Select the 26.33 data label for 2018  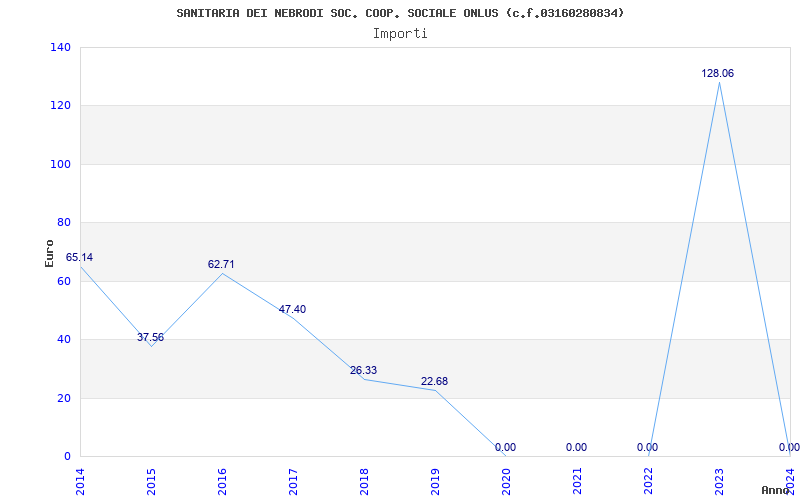(x=363, y=370)
